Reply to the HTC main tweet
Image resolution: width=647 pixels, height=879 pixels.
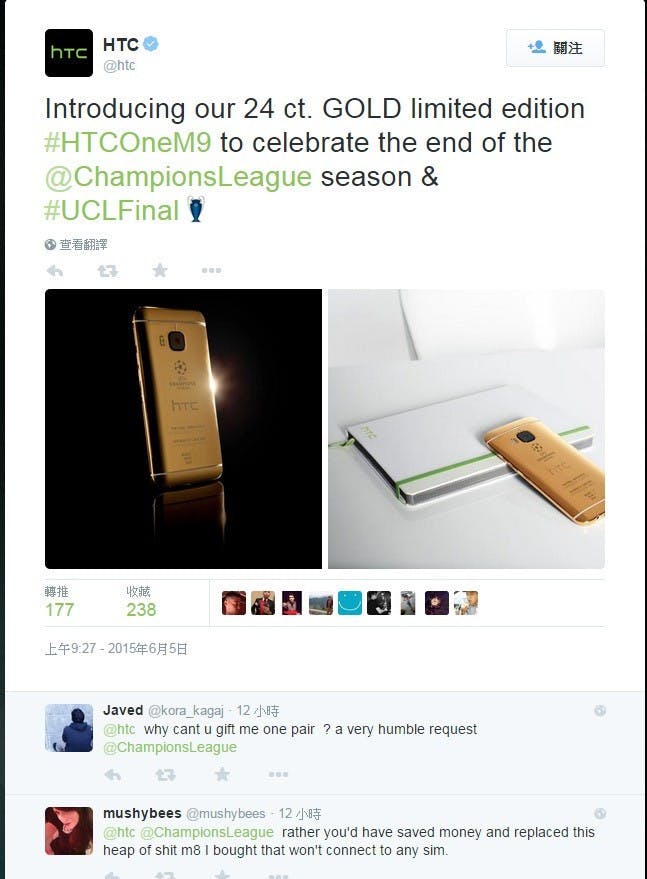coord(55,271)
